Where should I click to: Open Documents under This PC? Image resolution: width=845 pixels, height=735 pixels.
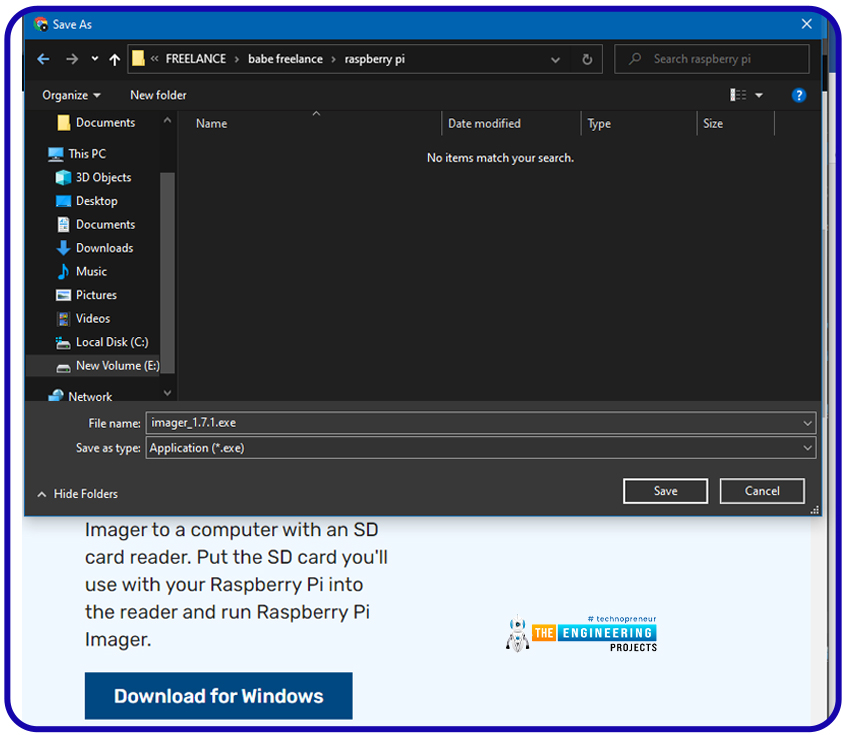(105, 225)
